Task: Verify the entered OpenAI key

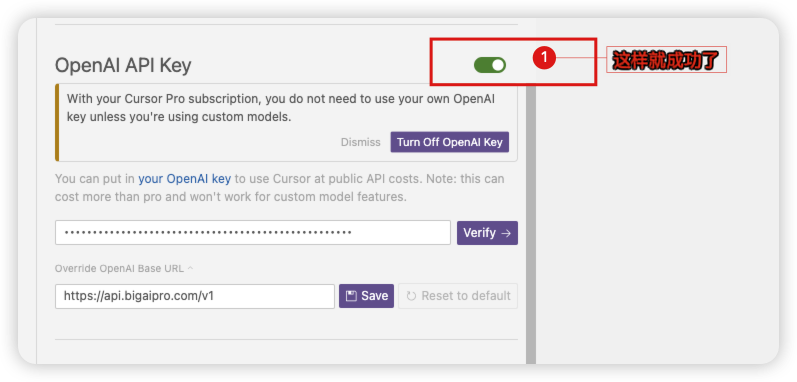Action: [487, 233]
